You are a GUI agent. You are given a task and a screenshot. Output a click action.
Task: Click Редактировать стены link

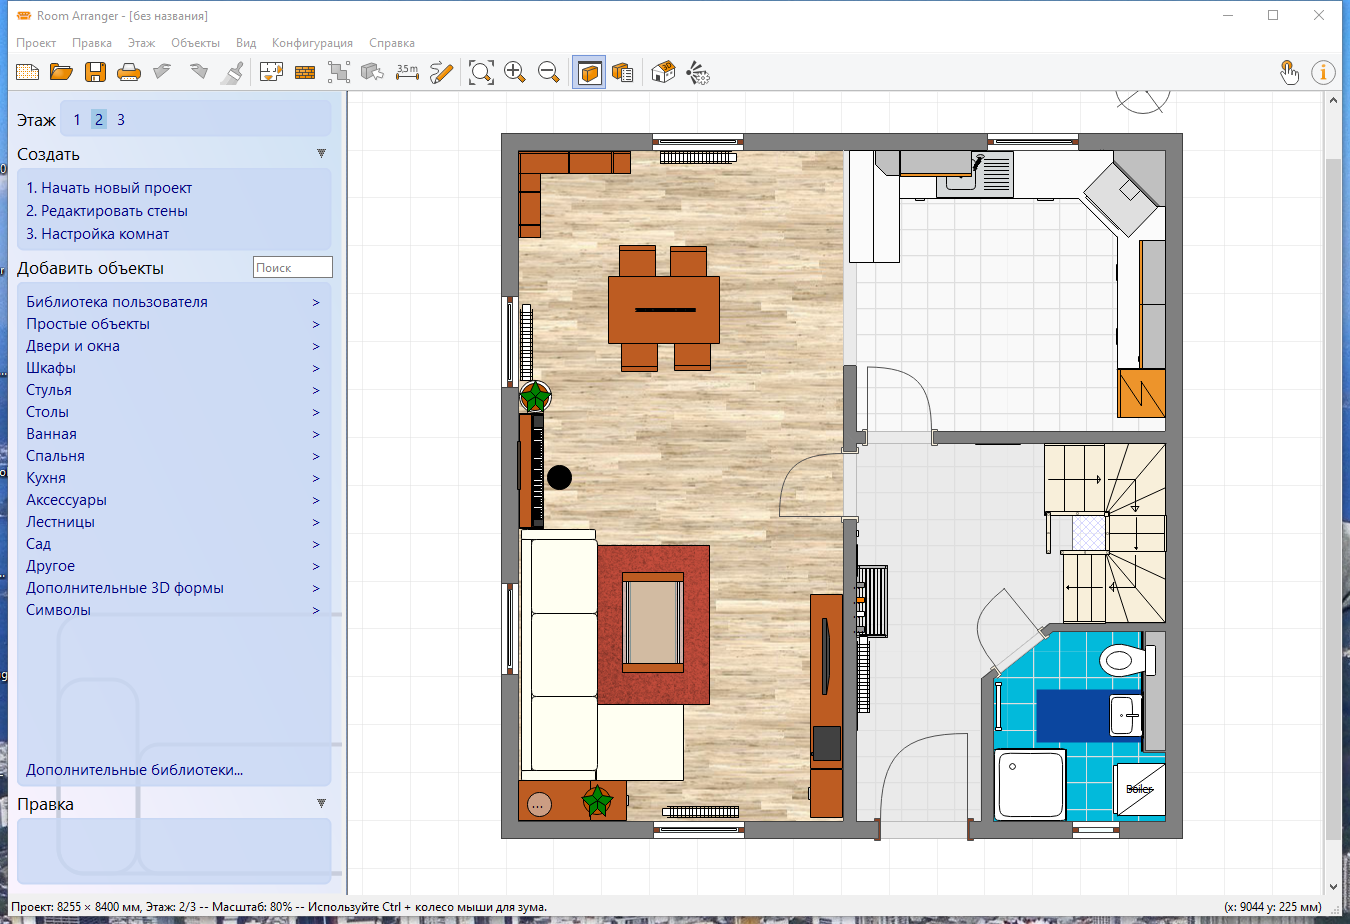click(x=107, y=211)
